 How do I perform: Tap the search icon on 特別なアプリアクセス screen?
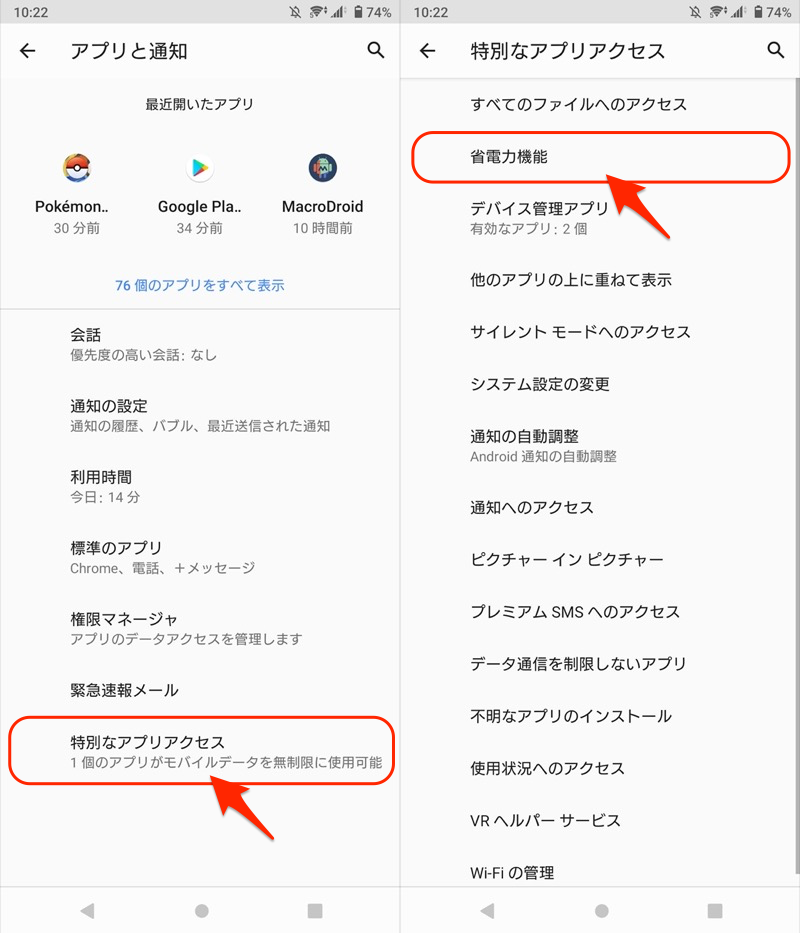click(x=776, y=51)
